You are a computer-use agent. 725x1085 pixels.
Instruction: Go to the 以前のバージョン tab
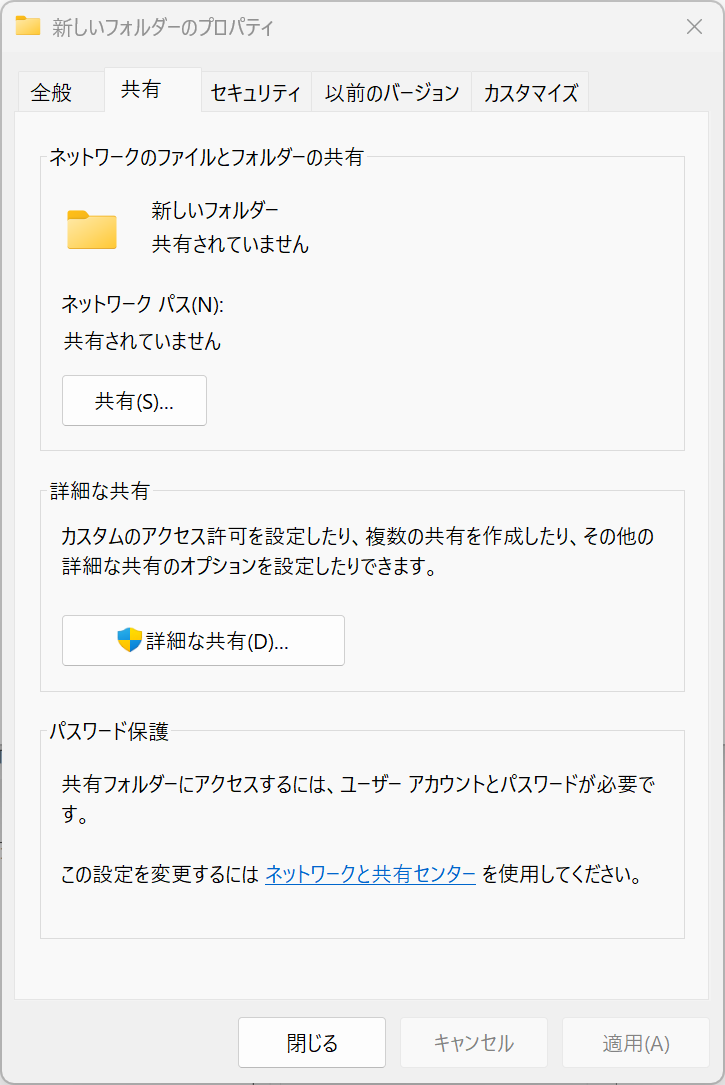pos(392,93)
